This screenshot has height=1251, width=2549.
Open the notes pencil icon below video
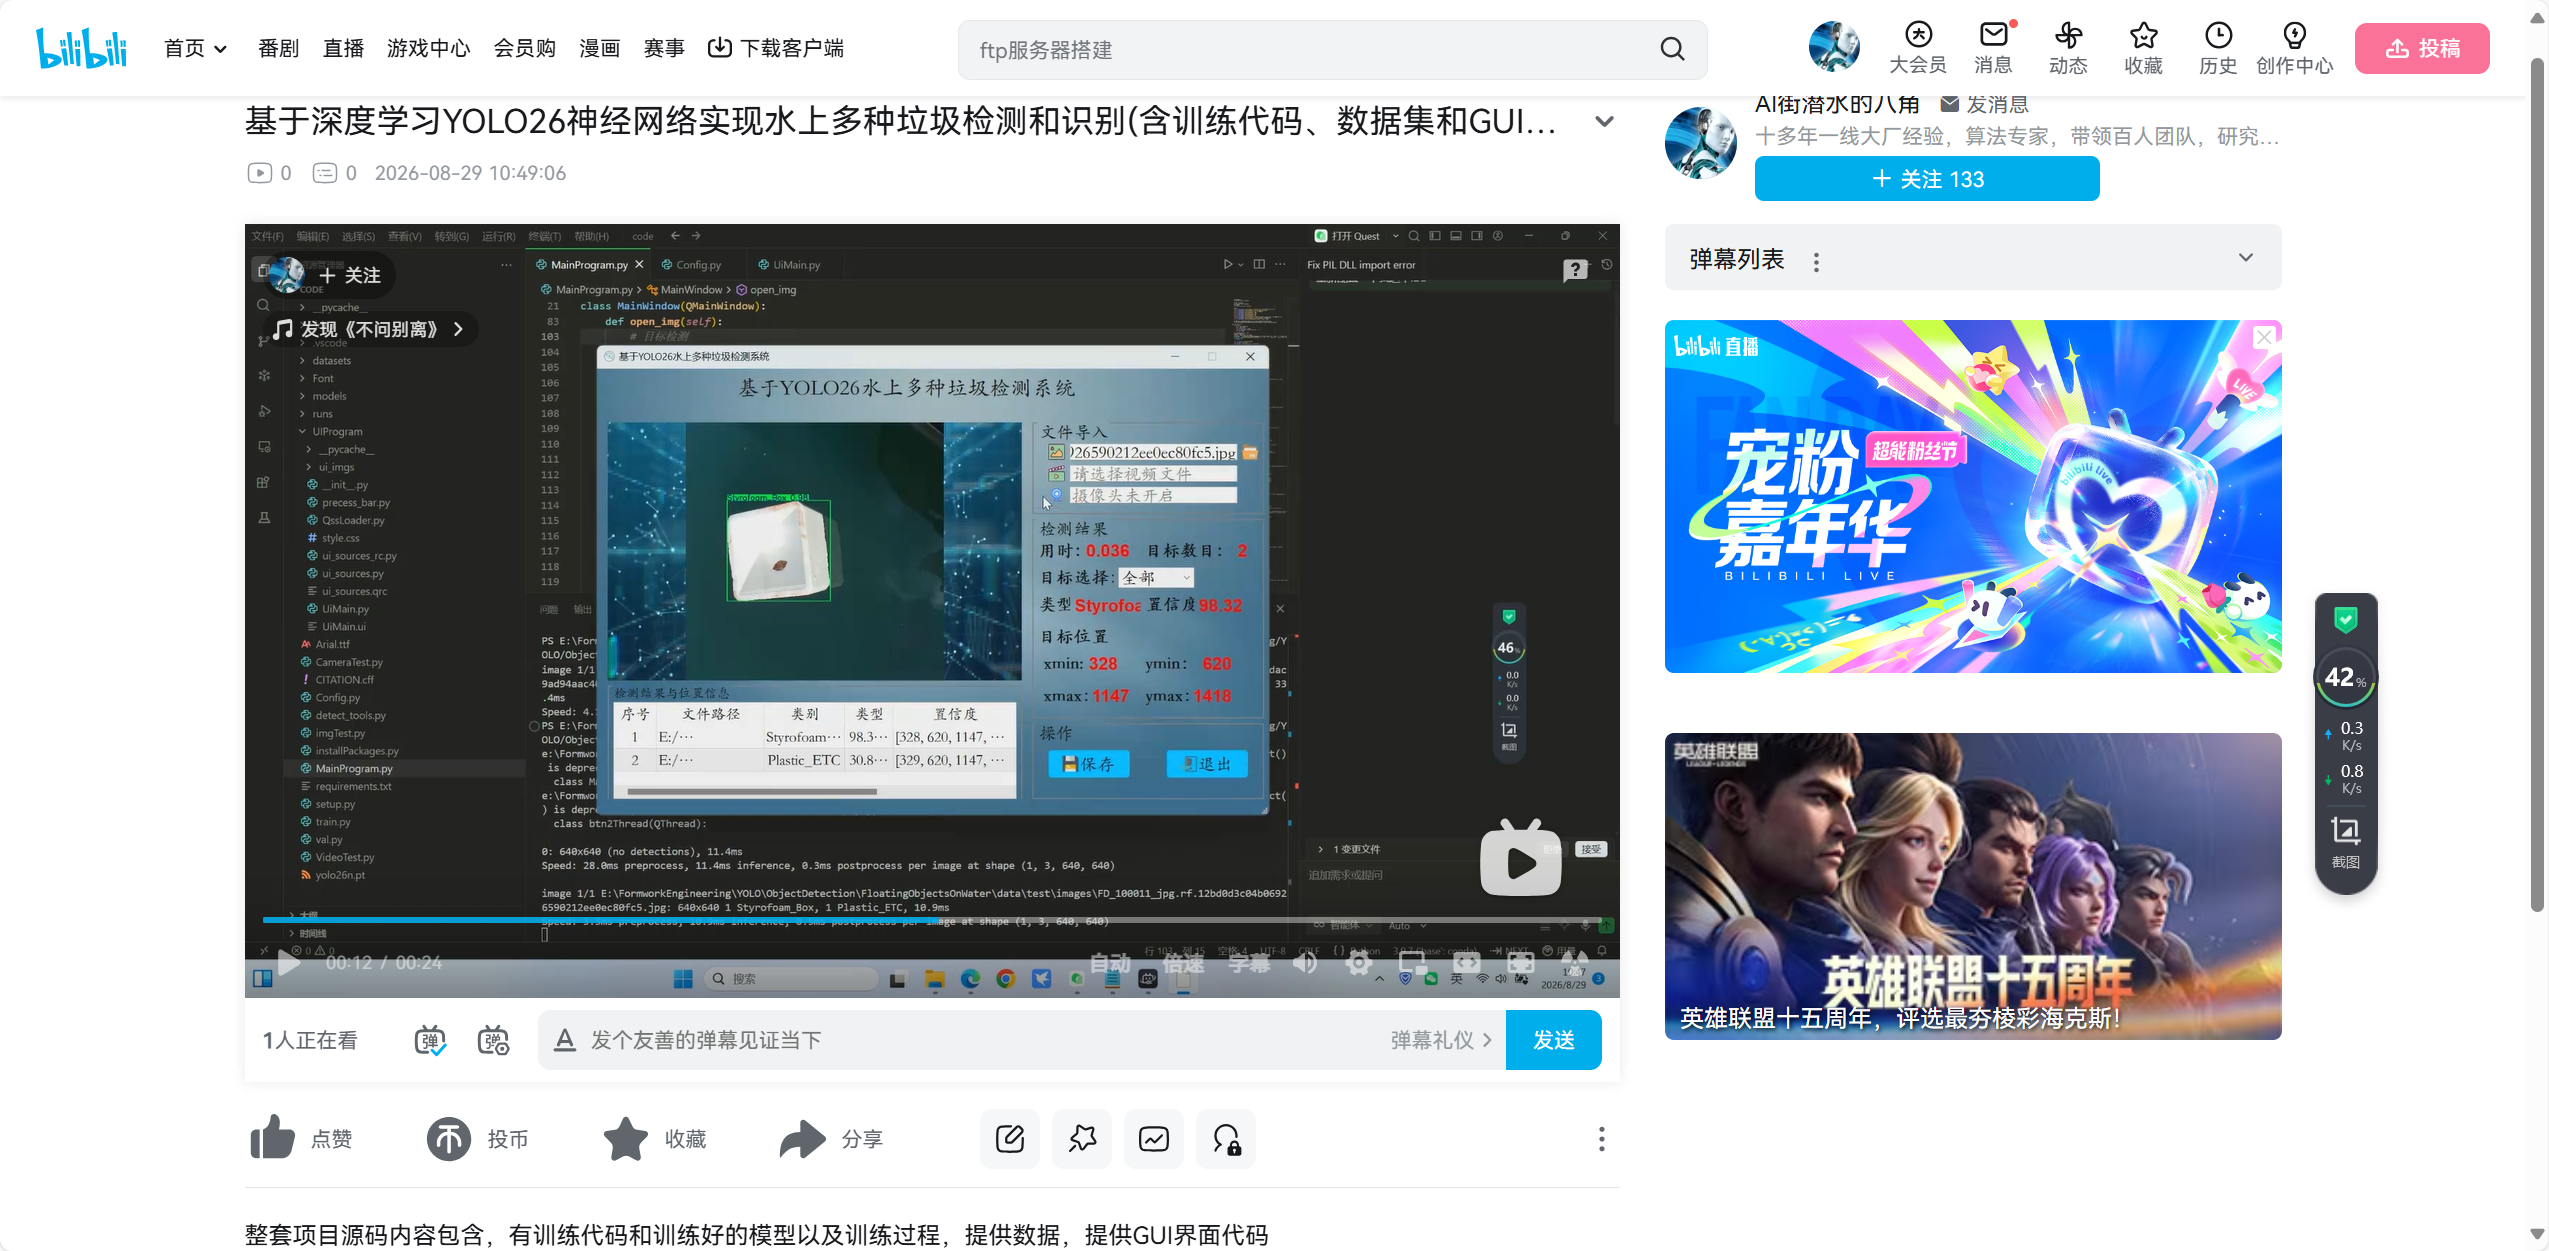pos(1010,1138)
